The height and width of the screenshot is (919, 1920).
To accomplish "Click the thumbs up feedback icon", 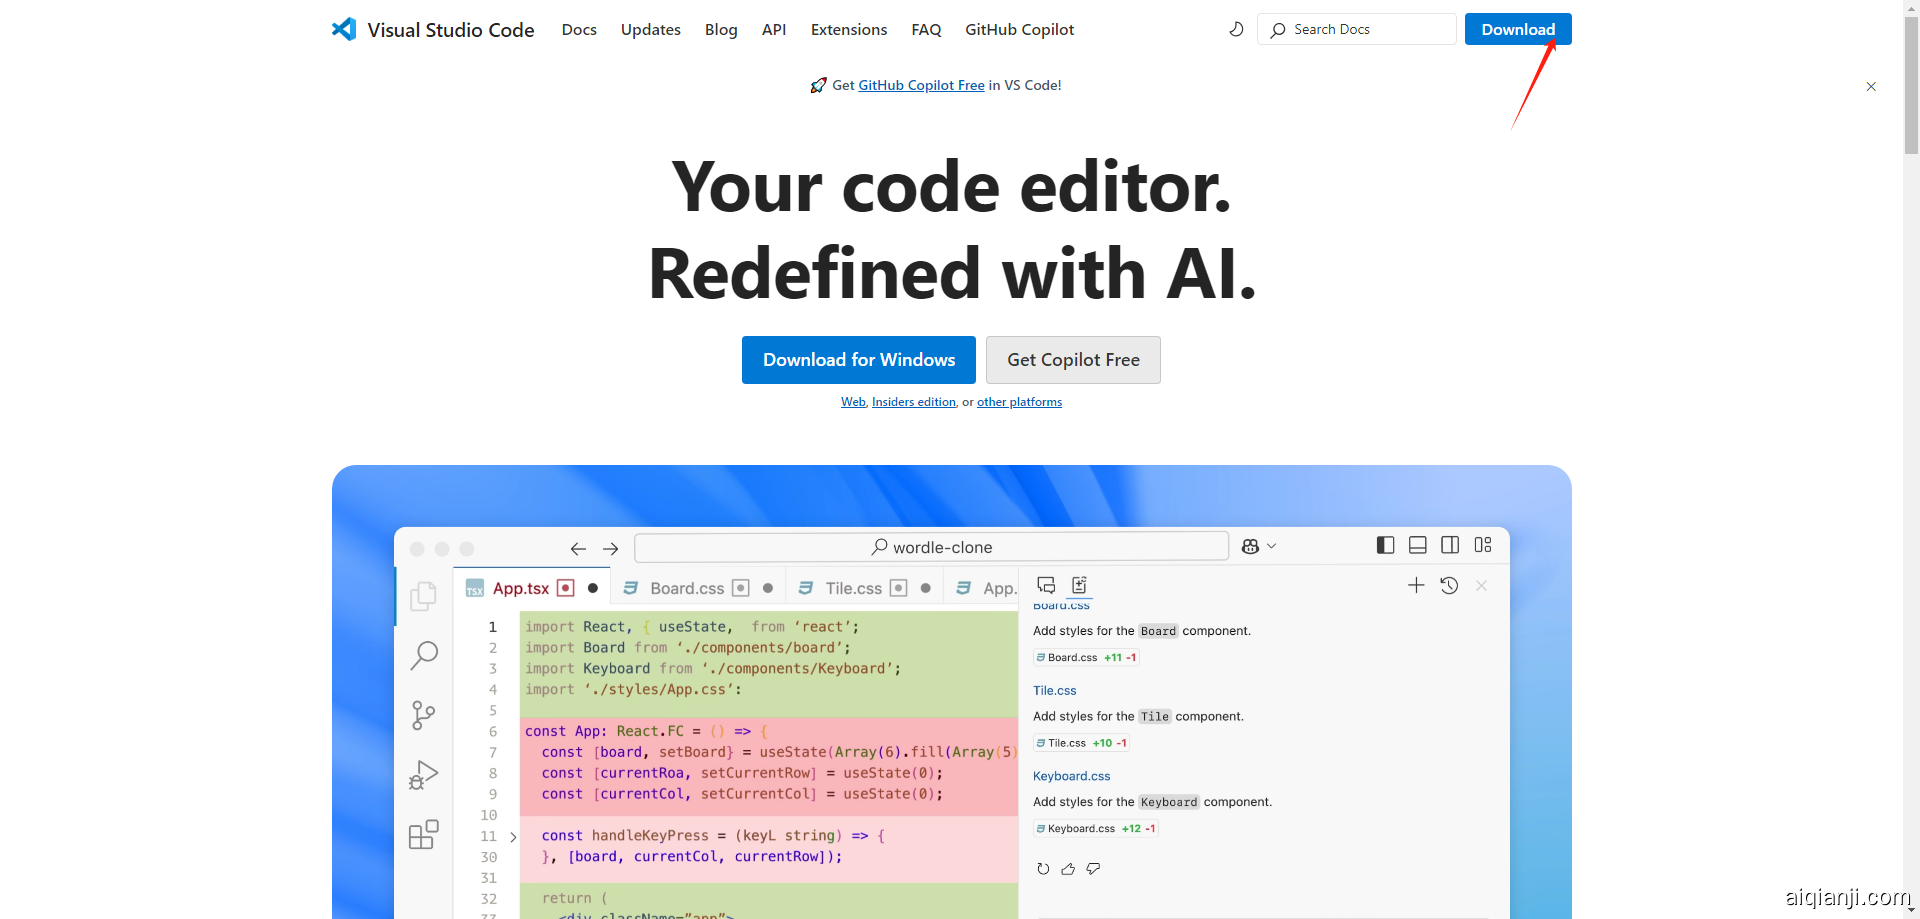I will point(1068,869).
